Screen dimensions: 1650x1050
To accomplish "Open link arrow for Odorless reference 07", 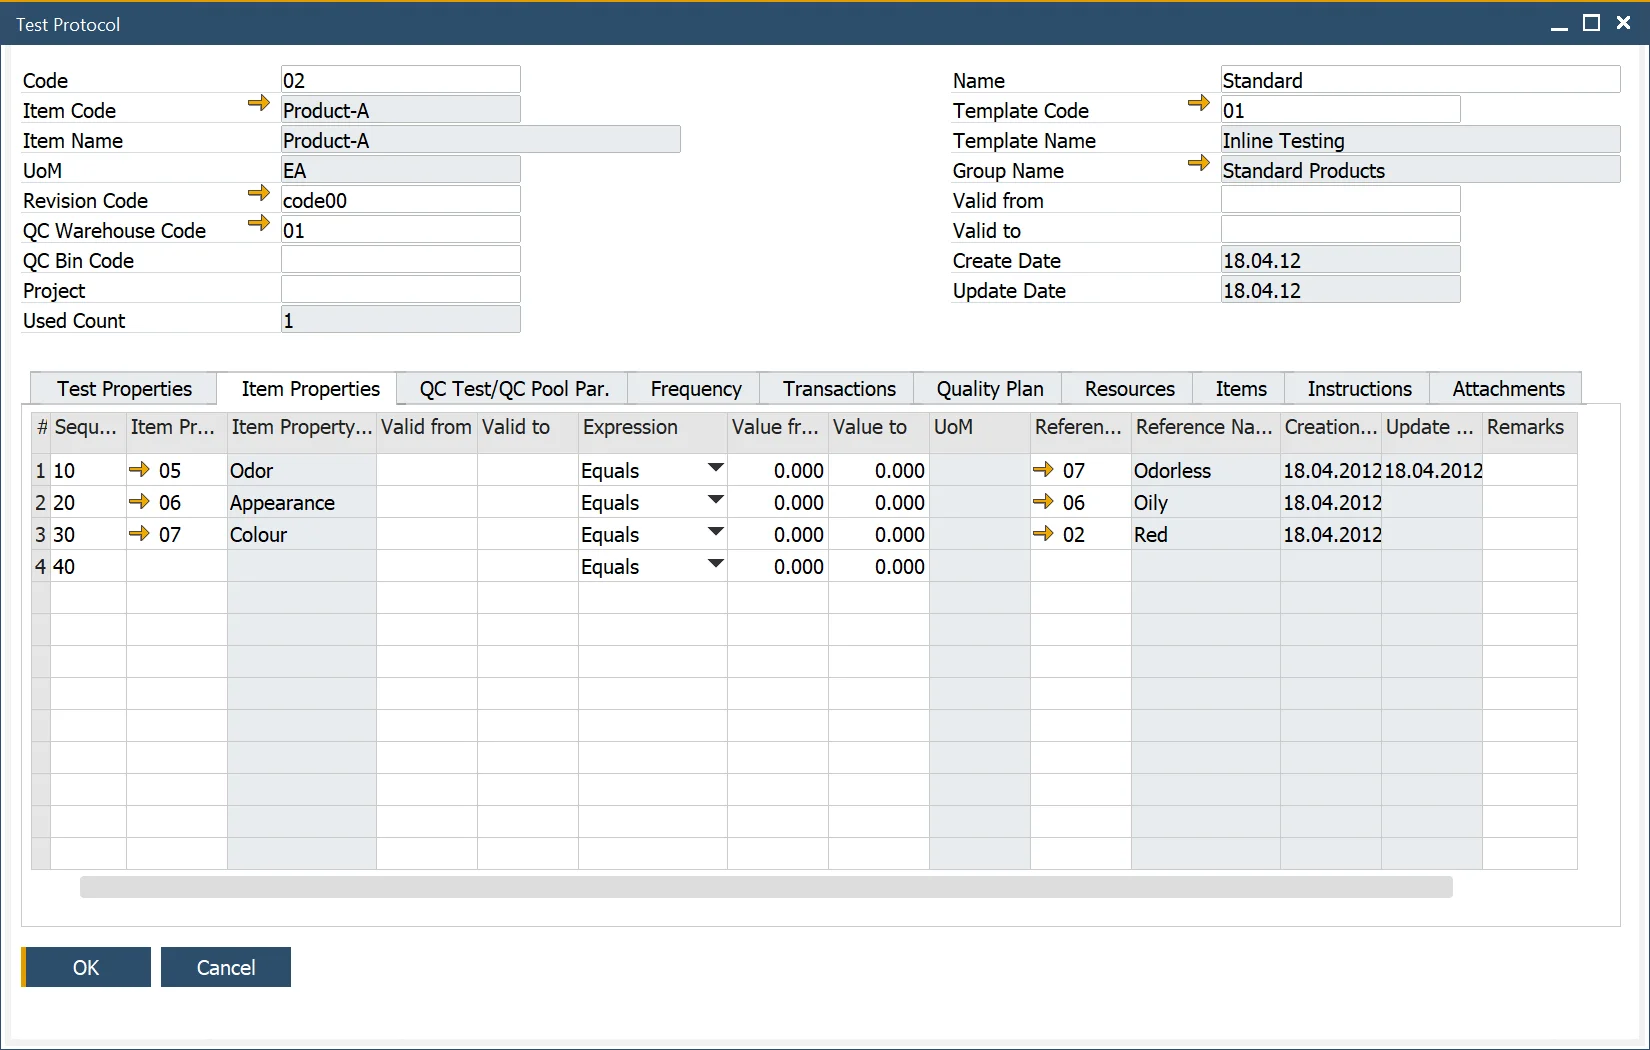I will [1043, 469].
